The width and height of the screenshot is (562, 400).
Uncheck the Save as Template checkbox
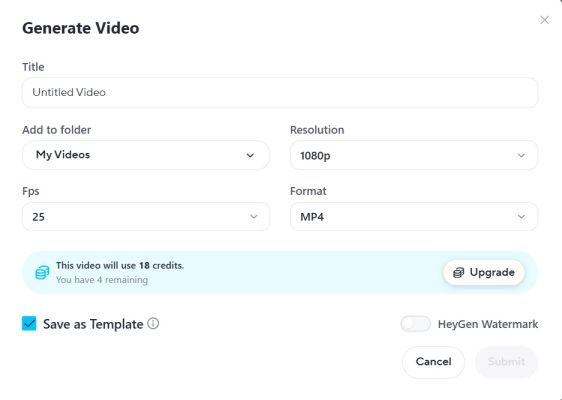pyautogui.click(x=29, y=324)
